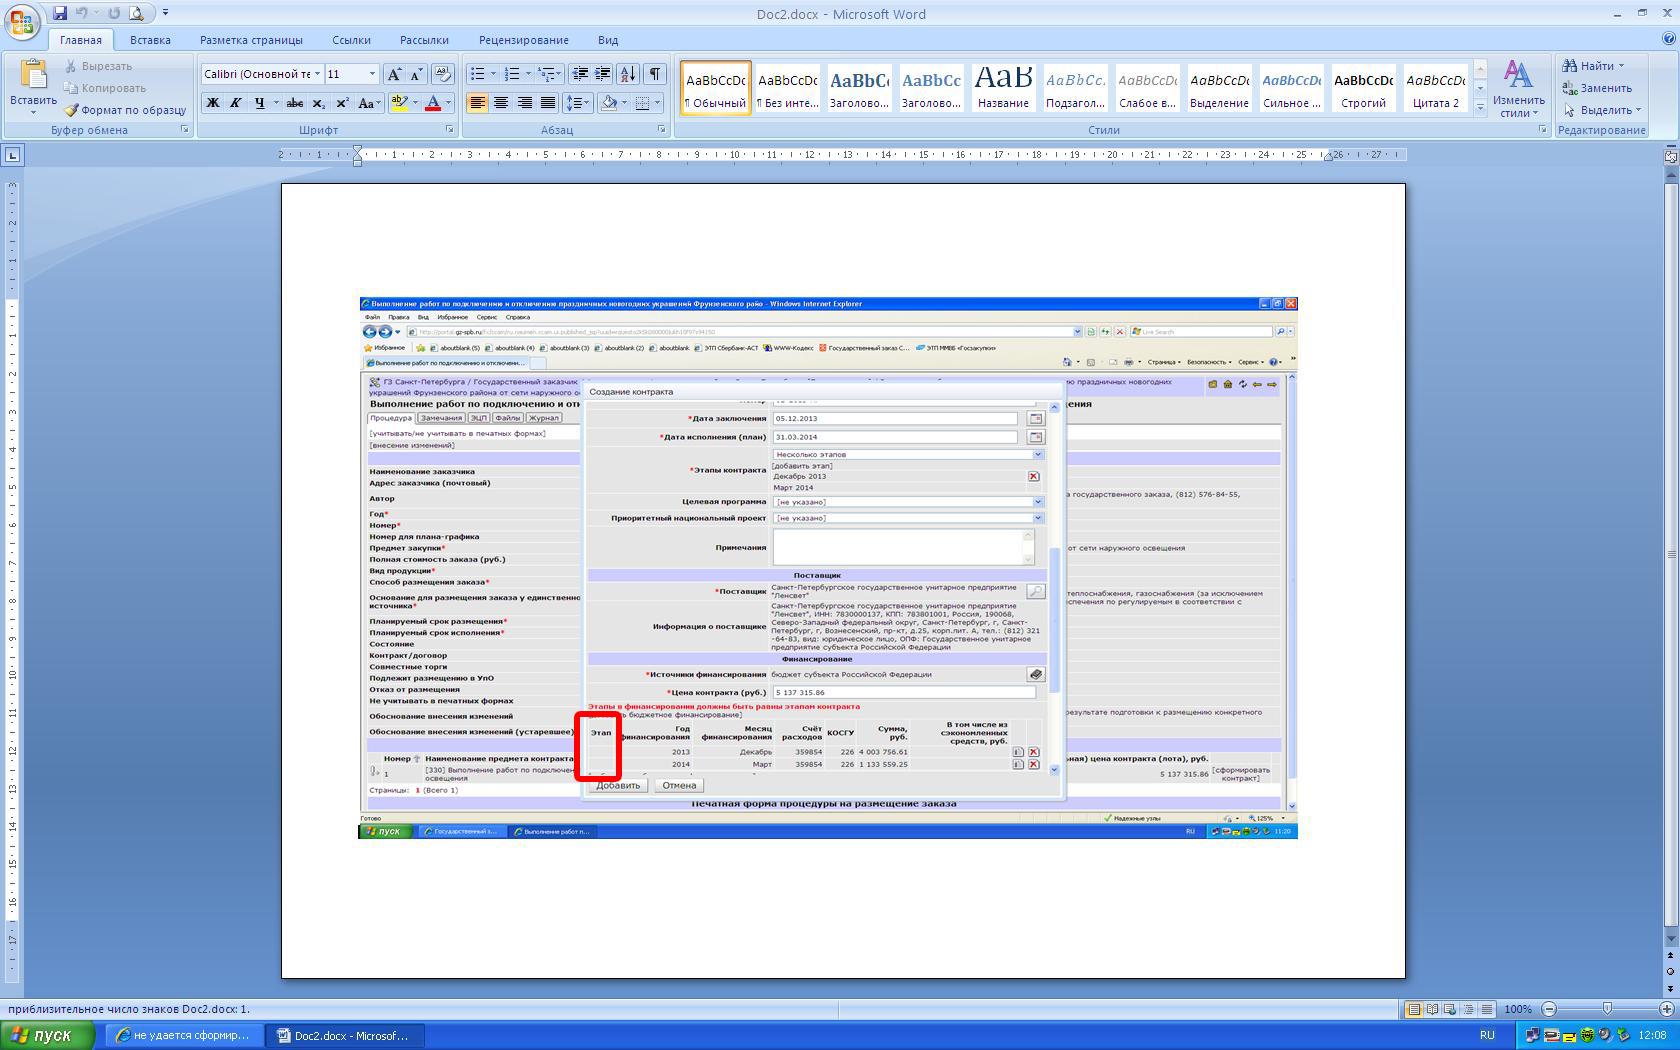Start a bulleted list
This screenshot has width=1680, height=1050.
pos(478,74)
